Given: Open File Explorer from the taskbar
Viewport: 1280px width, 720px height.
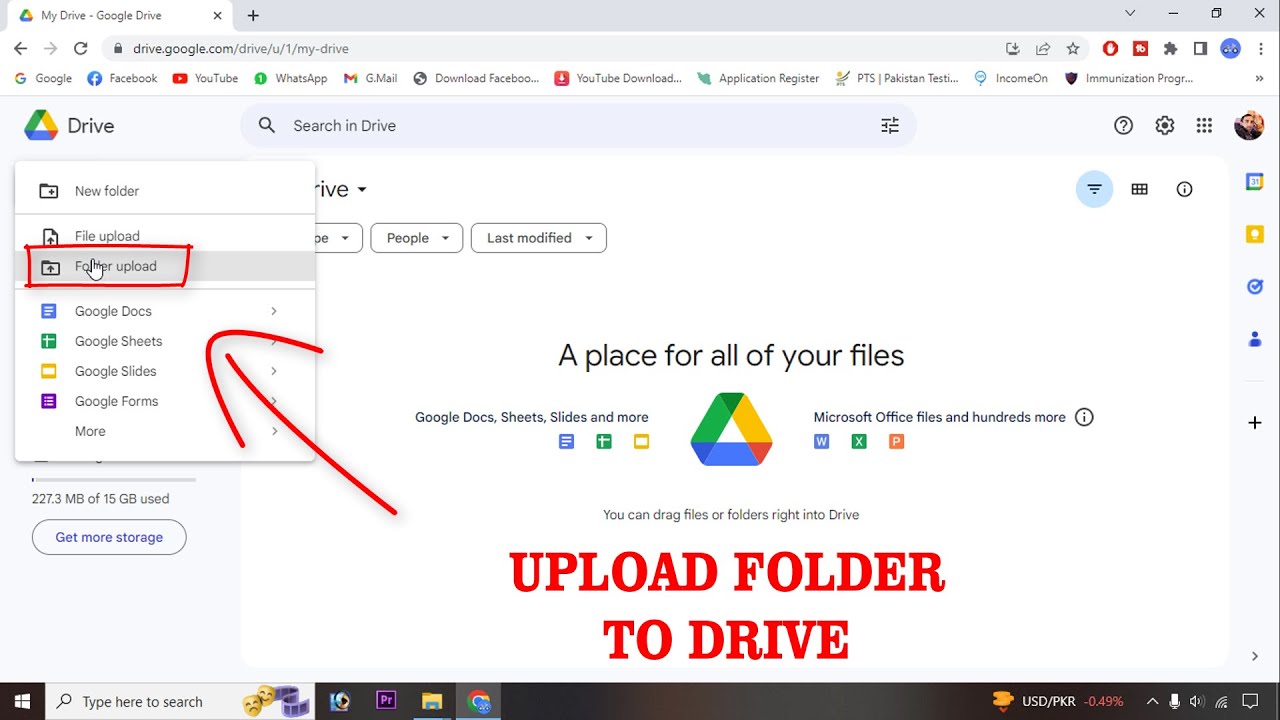Looking at the screenshot, I should click(x=432, y=701).
